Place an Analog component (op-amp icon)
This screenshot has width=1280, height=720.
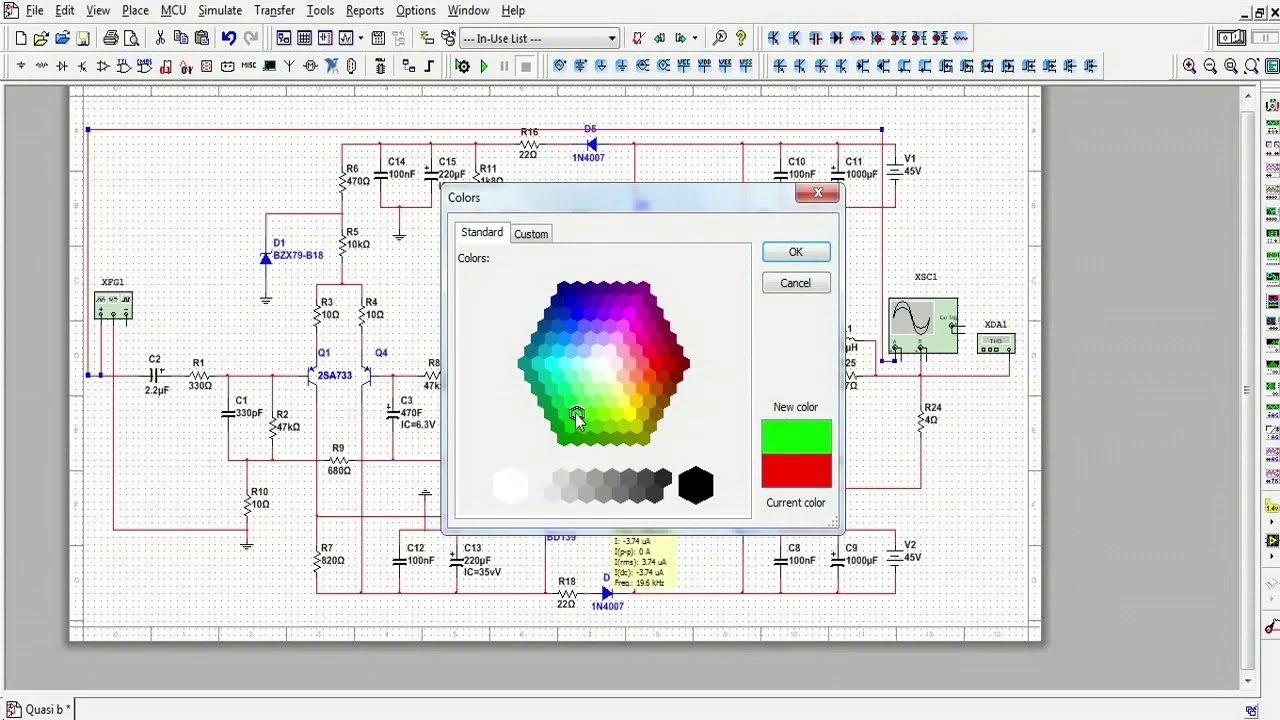103,66
